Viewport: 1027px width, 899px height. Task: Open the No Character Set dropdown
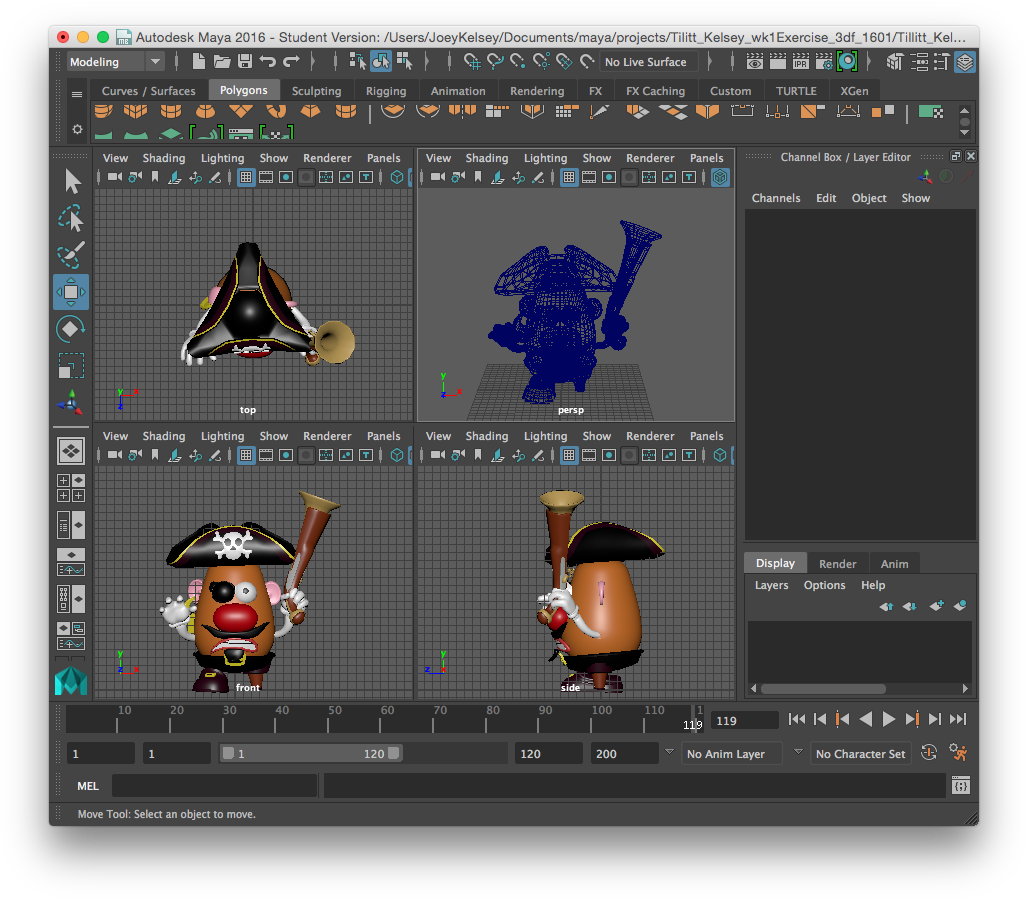point(861,754)
